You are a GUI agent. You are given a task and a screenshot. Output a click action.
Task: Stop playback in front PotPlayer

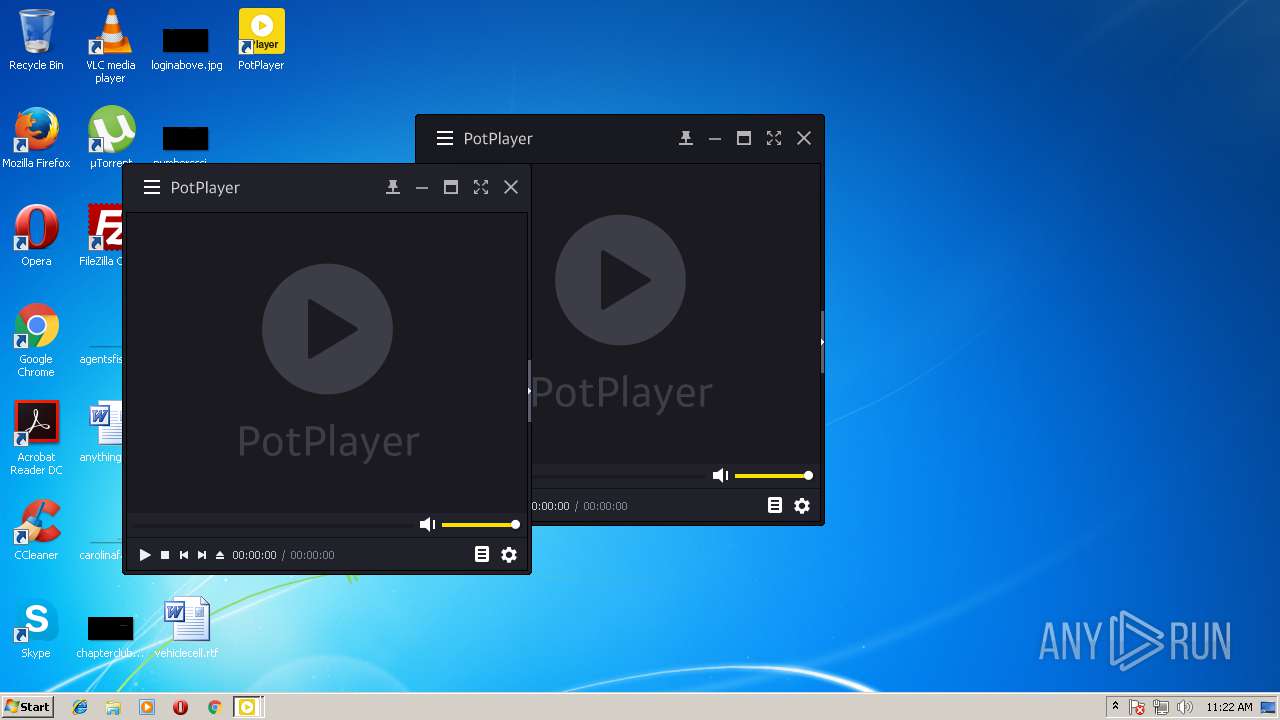(x=165, y=555)
